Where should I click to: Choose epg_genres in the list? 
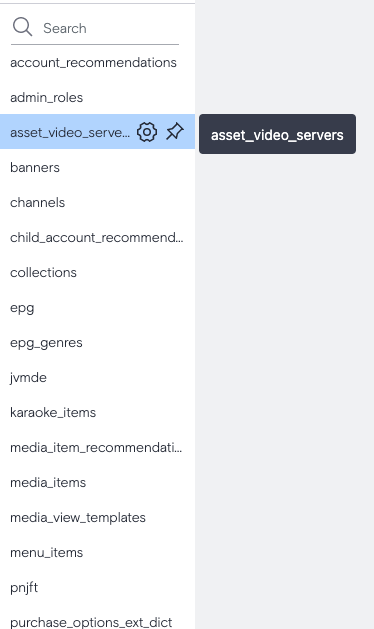[x=98, y=343]
